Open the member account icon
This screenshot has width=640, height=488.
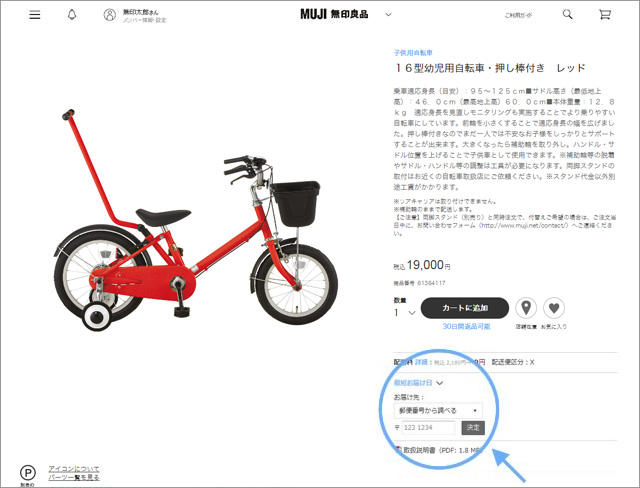pyautogui.click(x=109, y=15)
